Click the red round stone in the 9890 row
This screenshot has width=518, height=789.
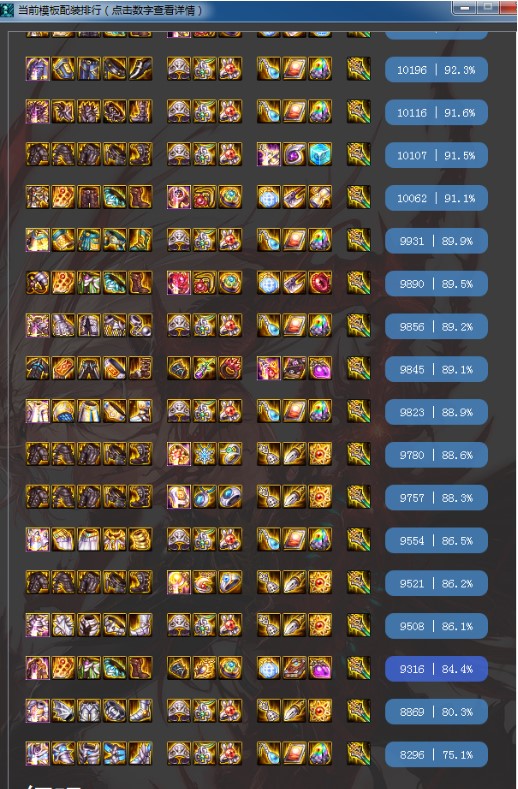coord(320,283)
